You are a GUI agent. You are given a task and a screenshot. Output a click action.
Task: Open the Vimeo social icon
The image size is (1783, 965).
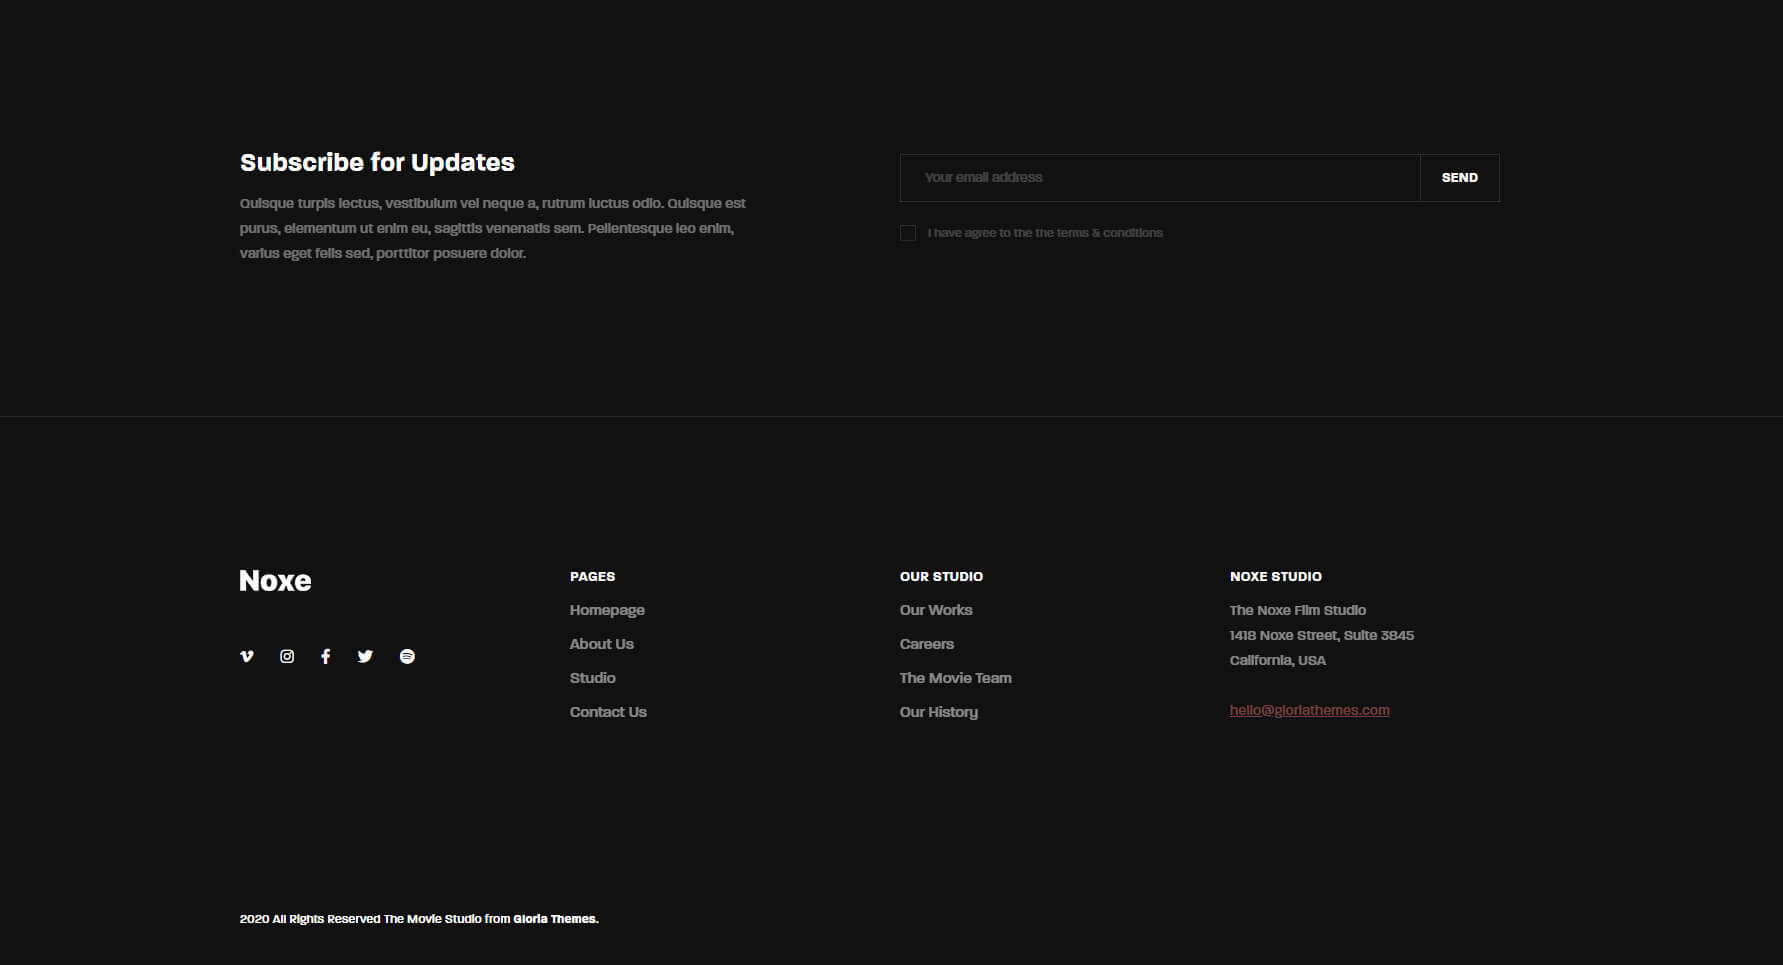click(247, 656)
